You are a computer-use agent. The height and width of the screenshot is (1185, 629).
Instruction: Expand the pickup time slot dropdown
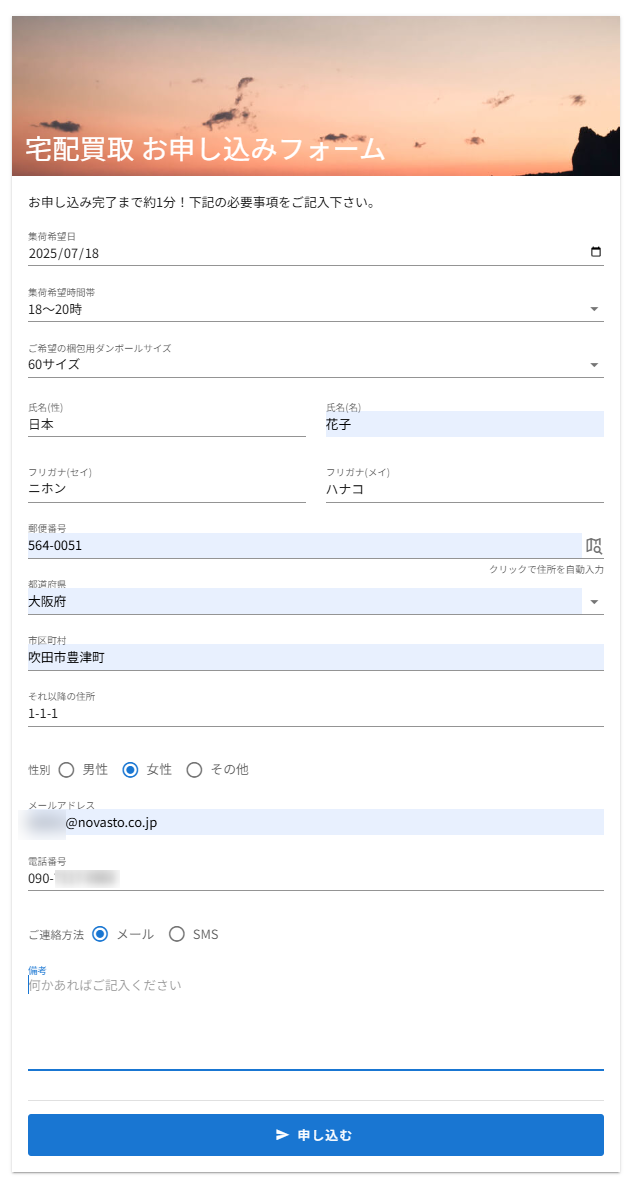pyautogui.click(x=595, y=309)
